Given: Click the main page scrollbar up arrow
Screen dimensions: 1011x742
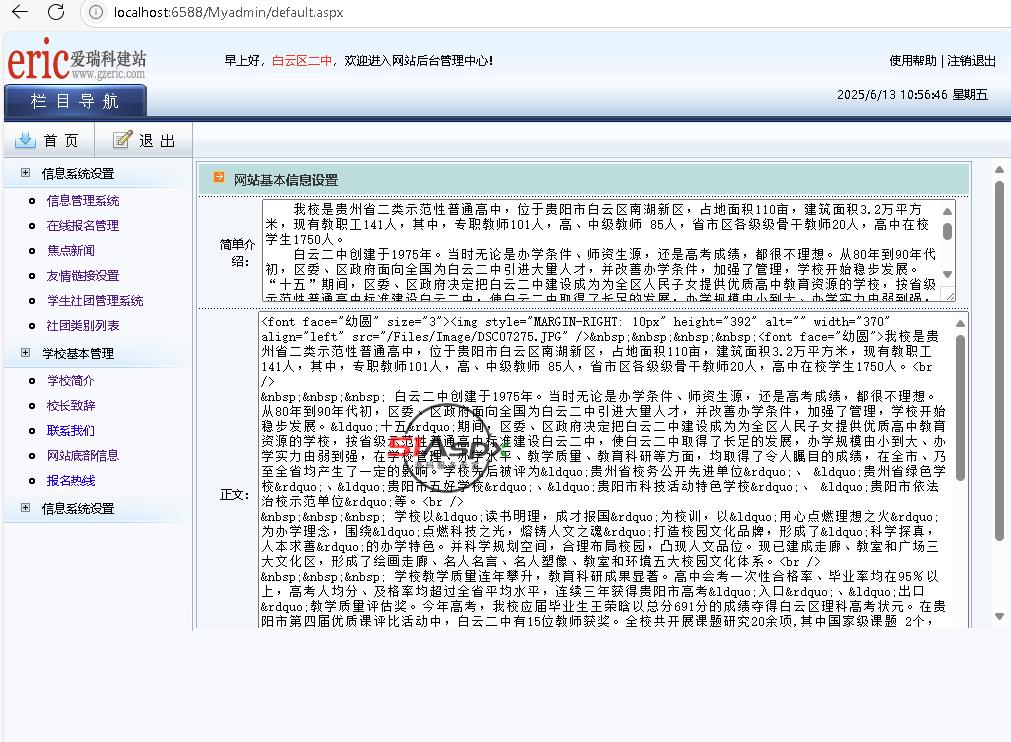Looking at the screenshot, I should 998,170.
